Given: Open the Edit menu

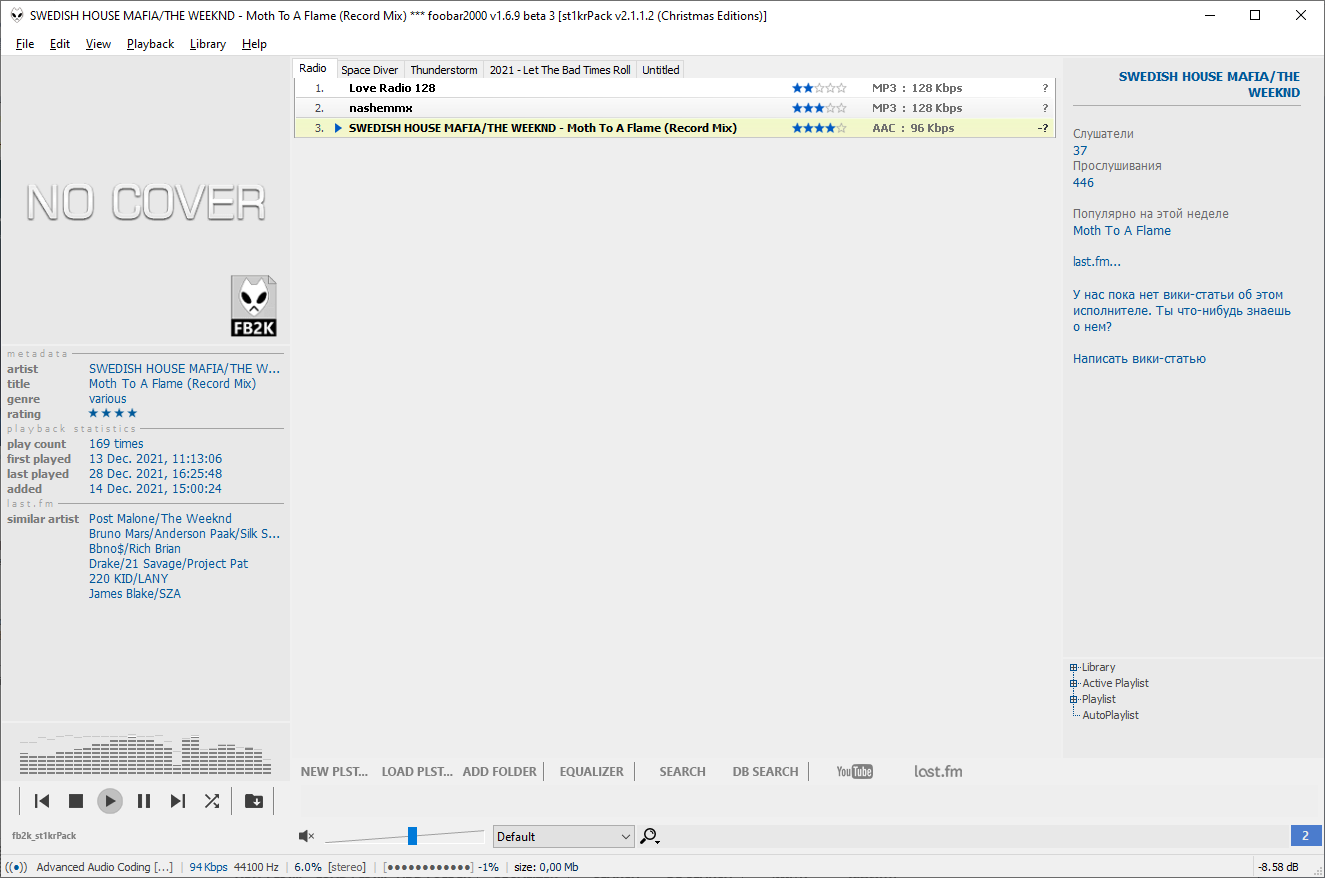Looking at the screenshot, I should [x=60, y=44].
